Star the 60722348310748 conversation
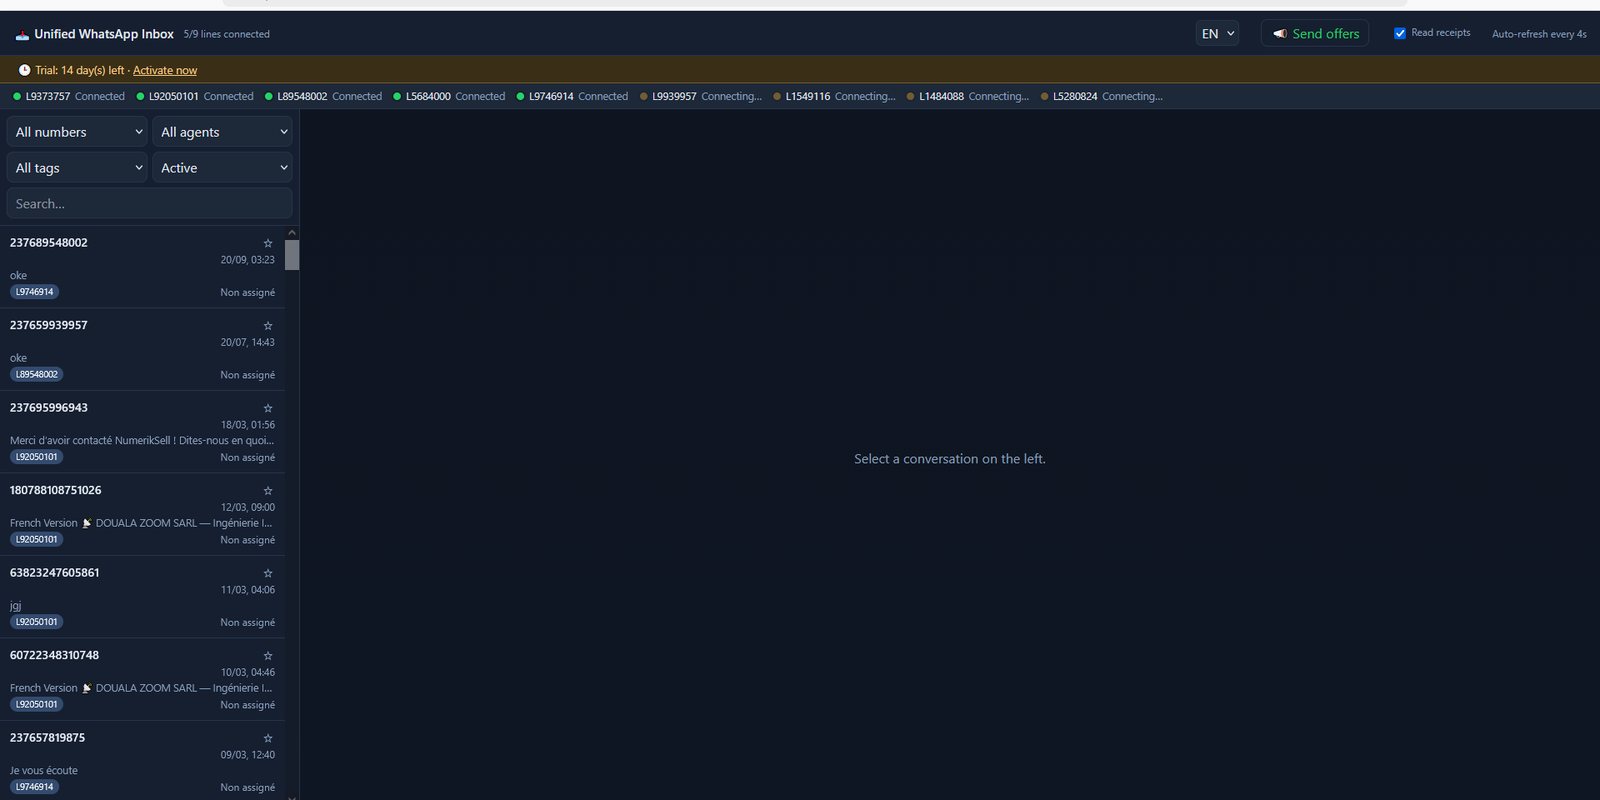This screenshot has width=1600, height=800. pyautogui.click(x=268, y=656)
